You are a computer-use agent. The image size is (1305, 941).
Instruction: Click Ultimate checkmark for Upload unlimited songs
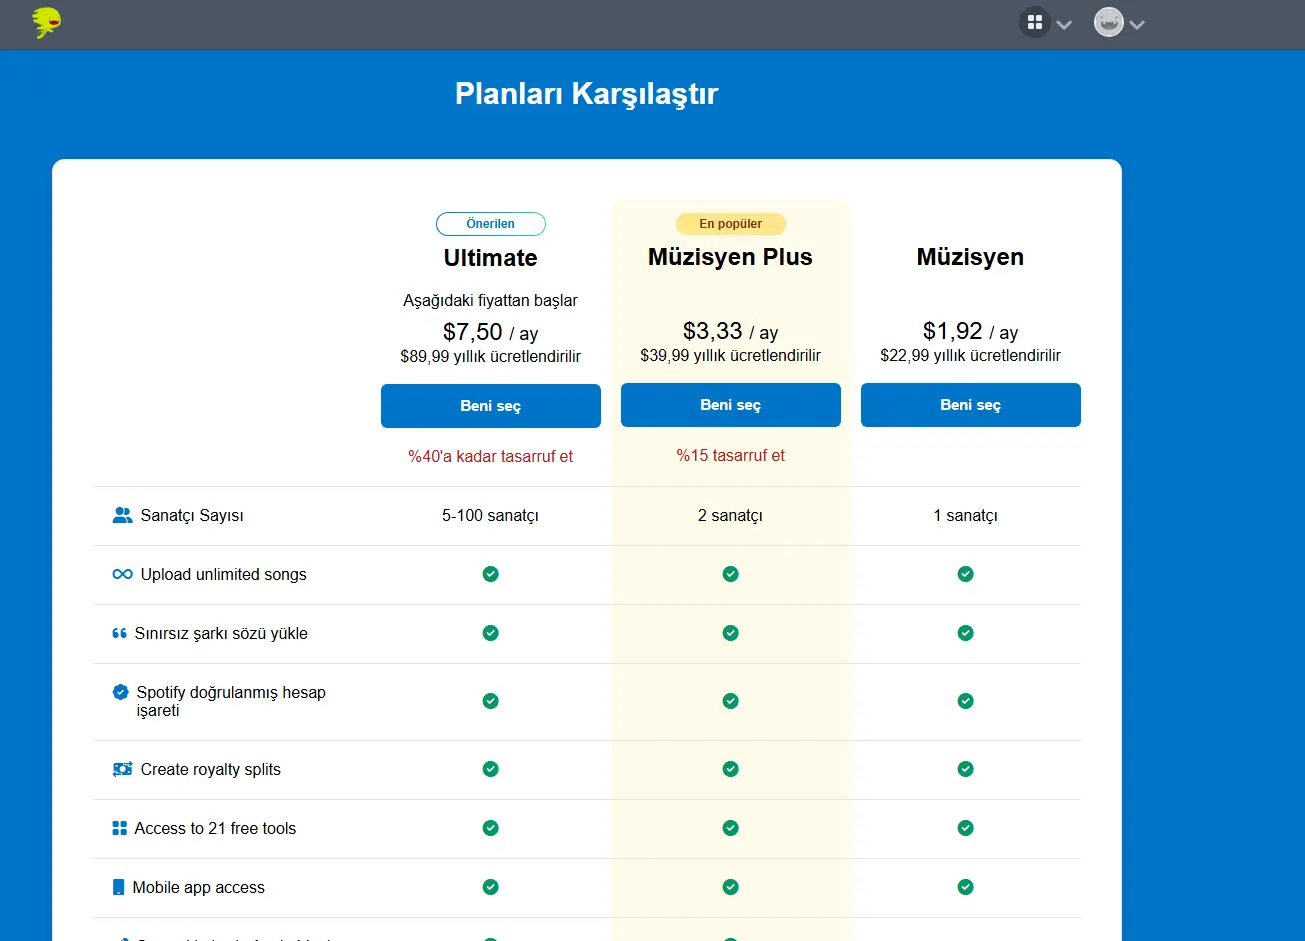pyautogui.click(x=491, y=574)
